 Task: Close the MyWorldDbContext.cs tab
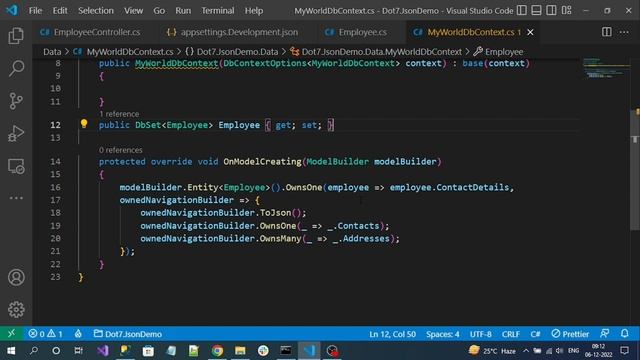pos(530,32)
